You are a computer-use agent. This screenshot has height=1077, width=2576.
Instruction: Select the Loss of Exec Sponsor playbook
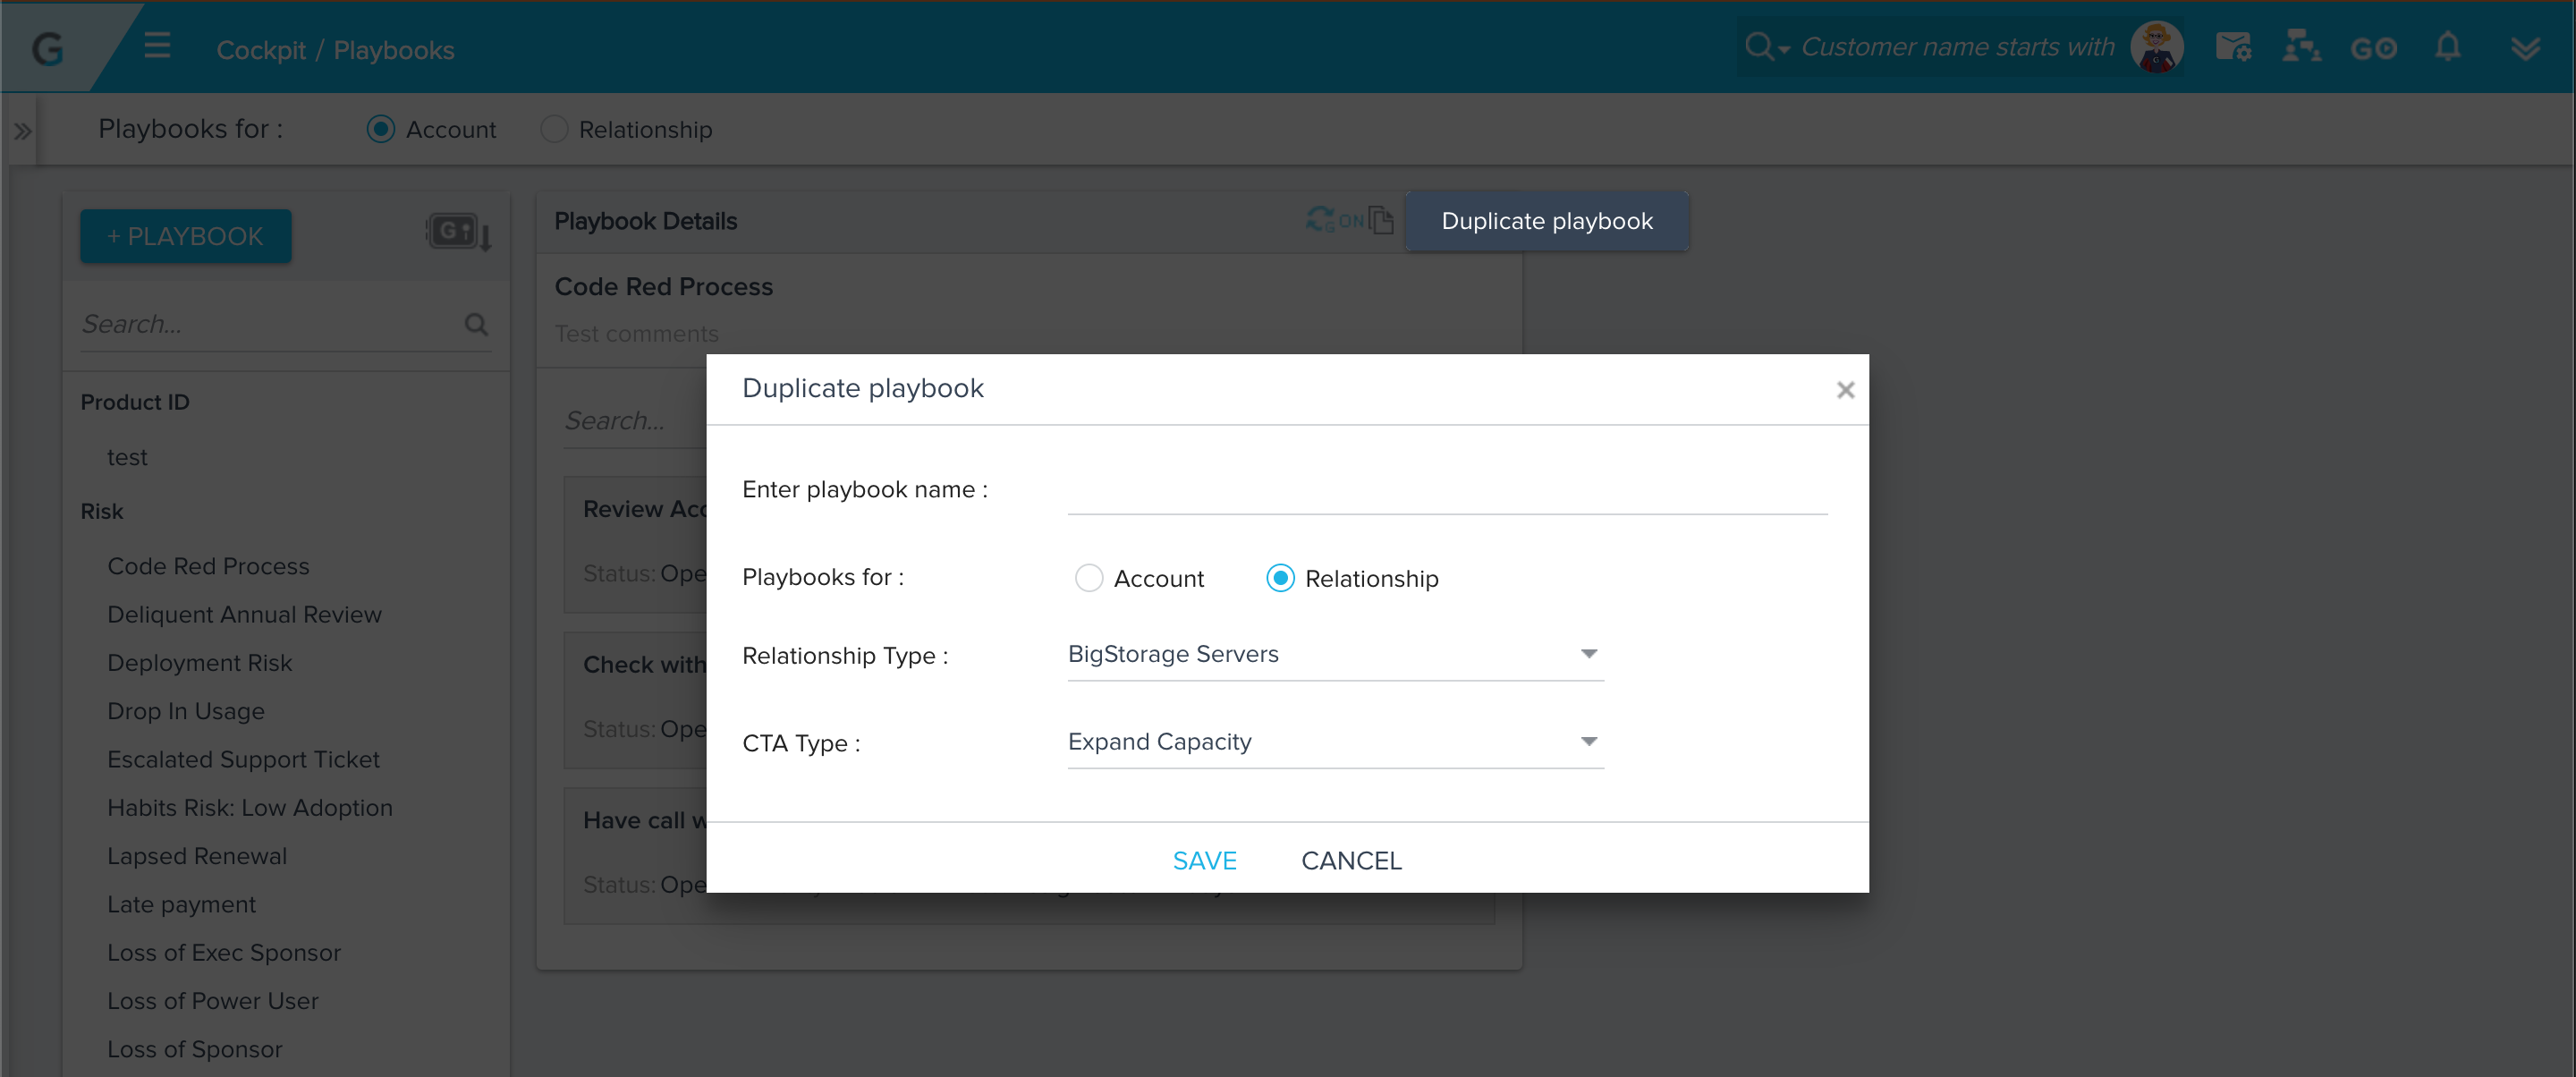click(224, 952)
